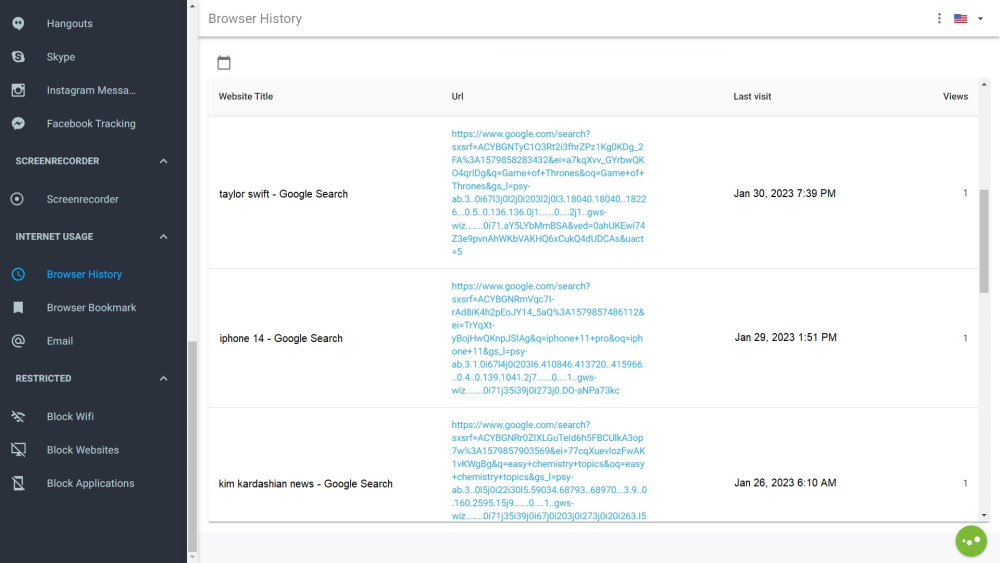Click the Screenrecorder record icon

[x=18, y=199]
